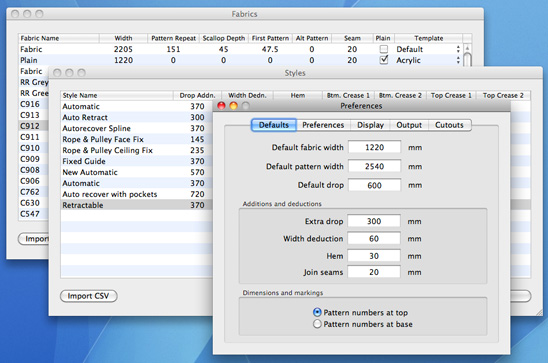
Task: Click width value 2205 in Fabric row
Action: point(123,49)
